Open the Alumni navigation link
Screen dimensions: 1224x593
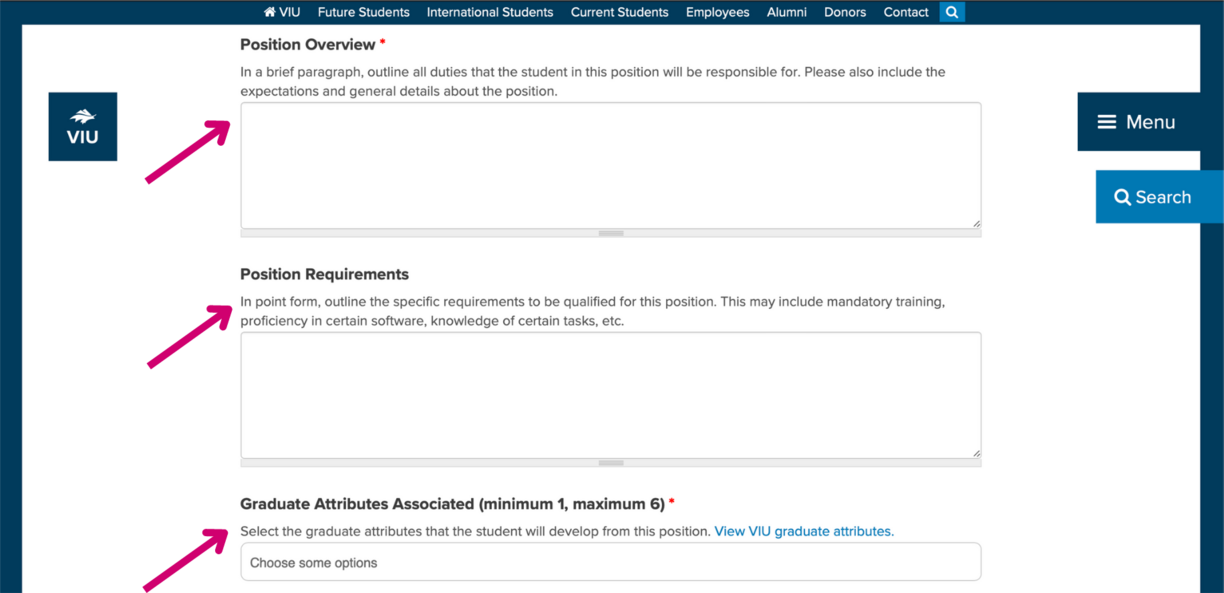point(787,12)
